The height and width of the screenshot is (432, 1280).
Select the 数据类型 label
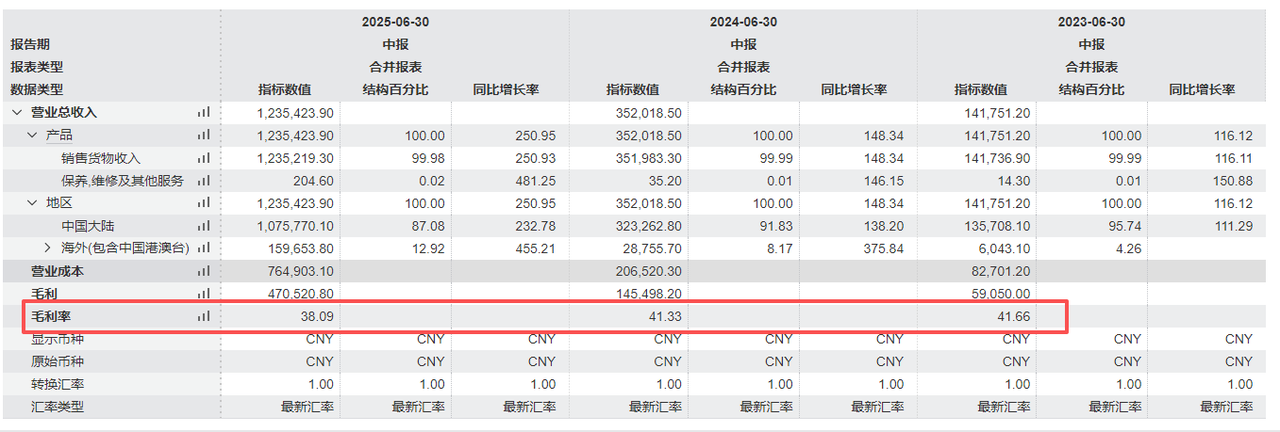tap(37, 90)
